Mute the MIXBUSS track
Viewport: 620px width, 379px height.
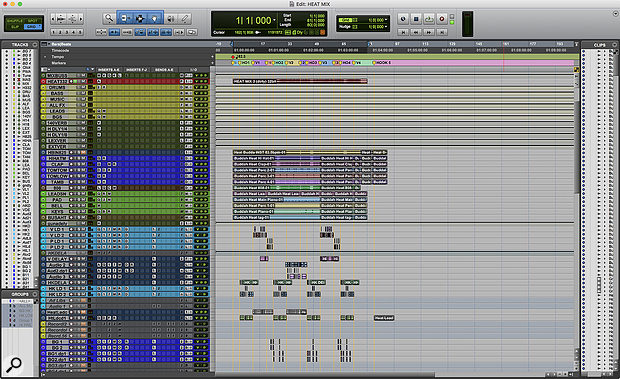pyautogui.click(x=84, y=75)
